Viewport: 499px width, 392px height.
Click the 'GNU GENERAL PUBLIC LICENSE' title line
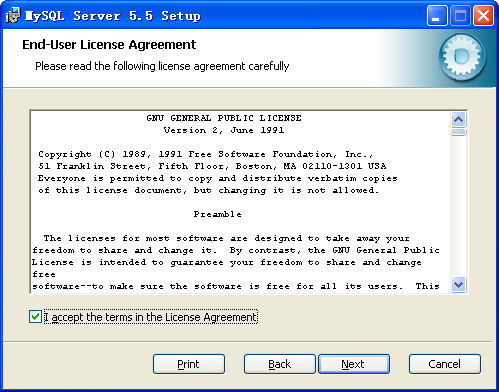[224, 118]
